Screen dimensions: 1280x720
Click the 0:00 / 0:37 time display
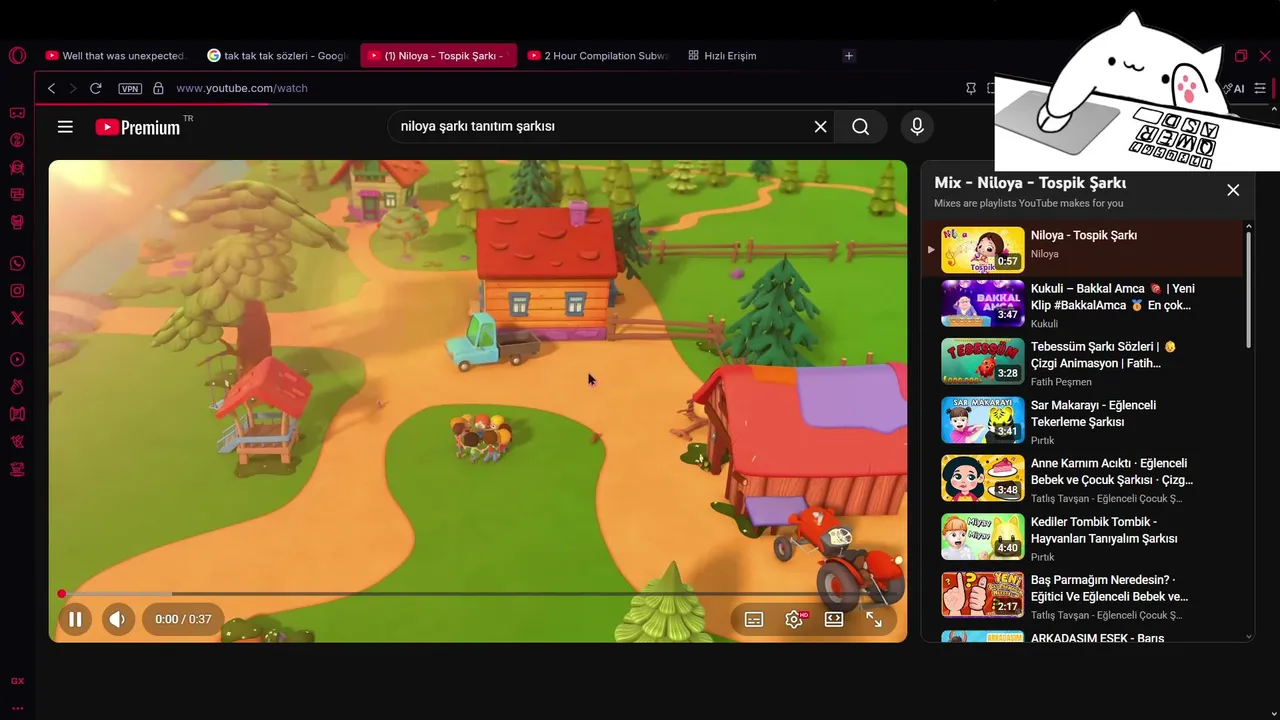(x=183, y=619)
